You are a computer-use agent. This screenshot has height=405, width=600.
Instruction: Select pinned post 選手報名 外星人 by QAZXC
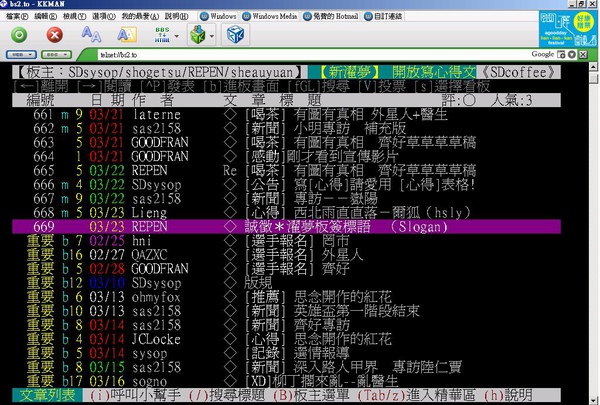(x=287, y=255)
